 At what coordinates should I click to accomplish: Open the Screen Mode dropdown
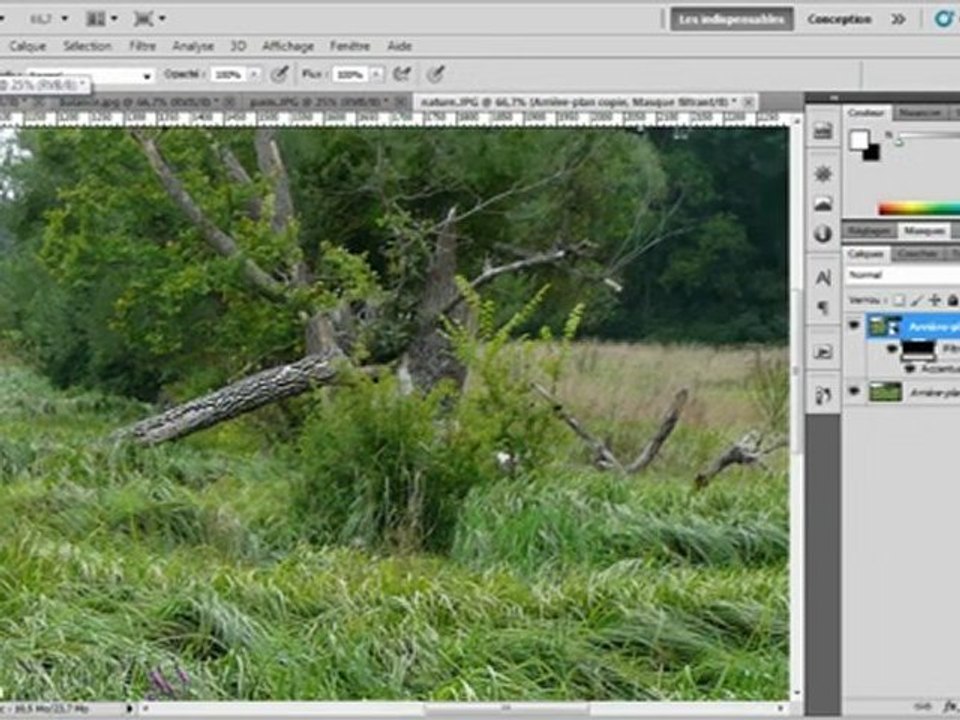tap(162, 19)
